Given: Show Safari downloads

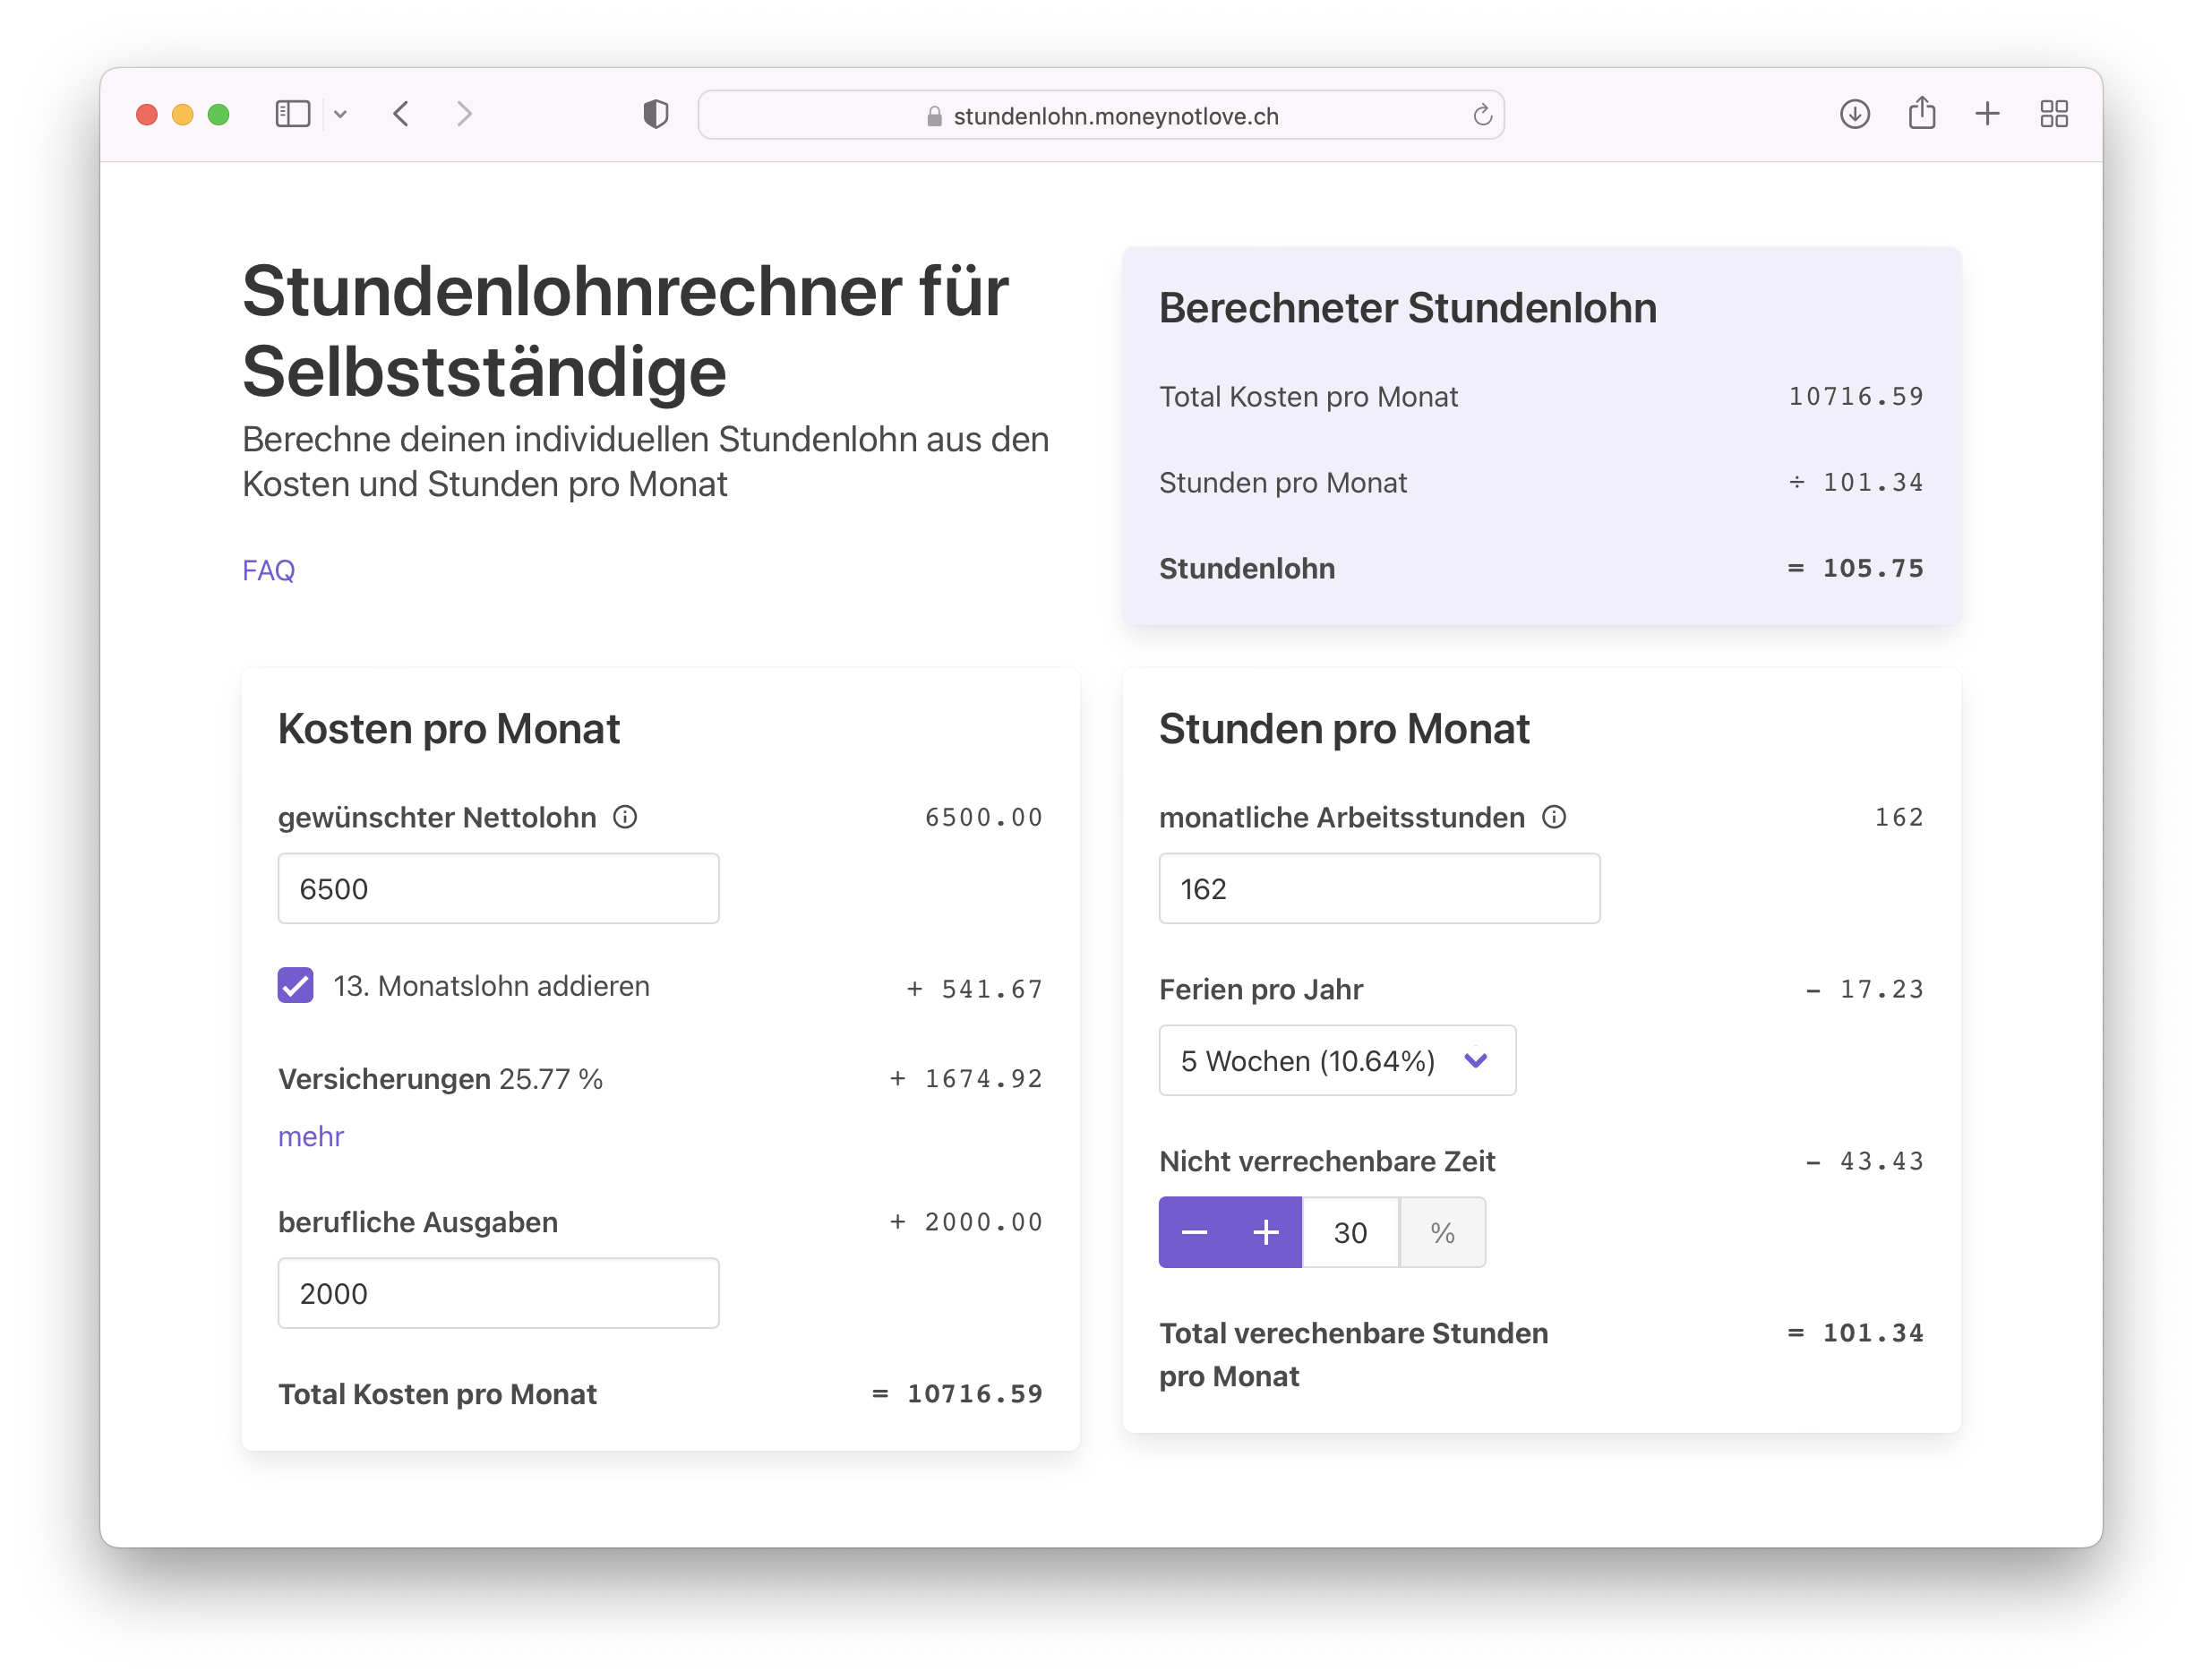Looking at the screenshot, I should coord(1854,114).
